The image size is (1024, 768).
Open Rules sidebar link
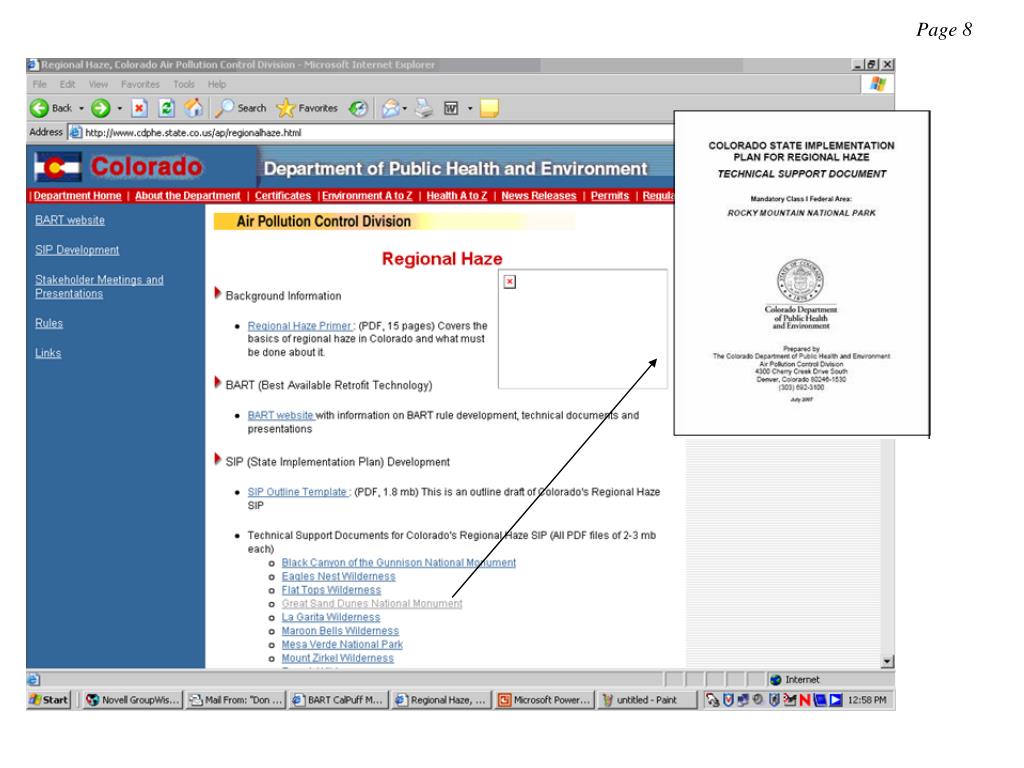(x=49, y=323)
